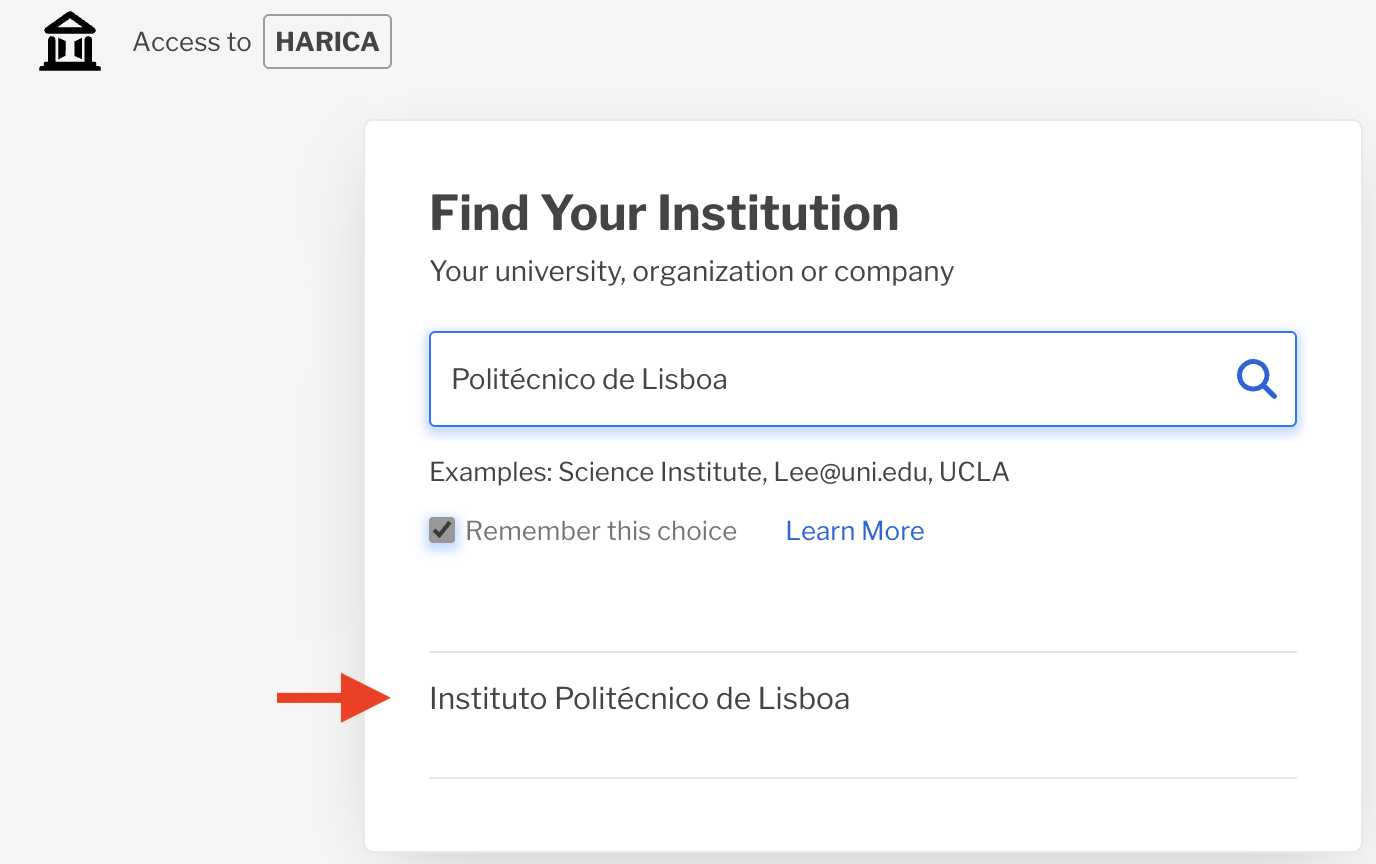Click the red arrow pointing at result
Screen dimensions: 1376x864
click(333, 698)
